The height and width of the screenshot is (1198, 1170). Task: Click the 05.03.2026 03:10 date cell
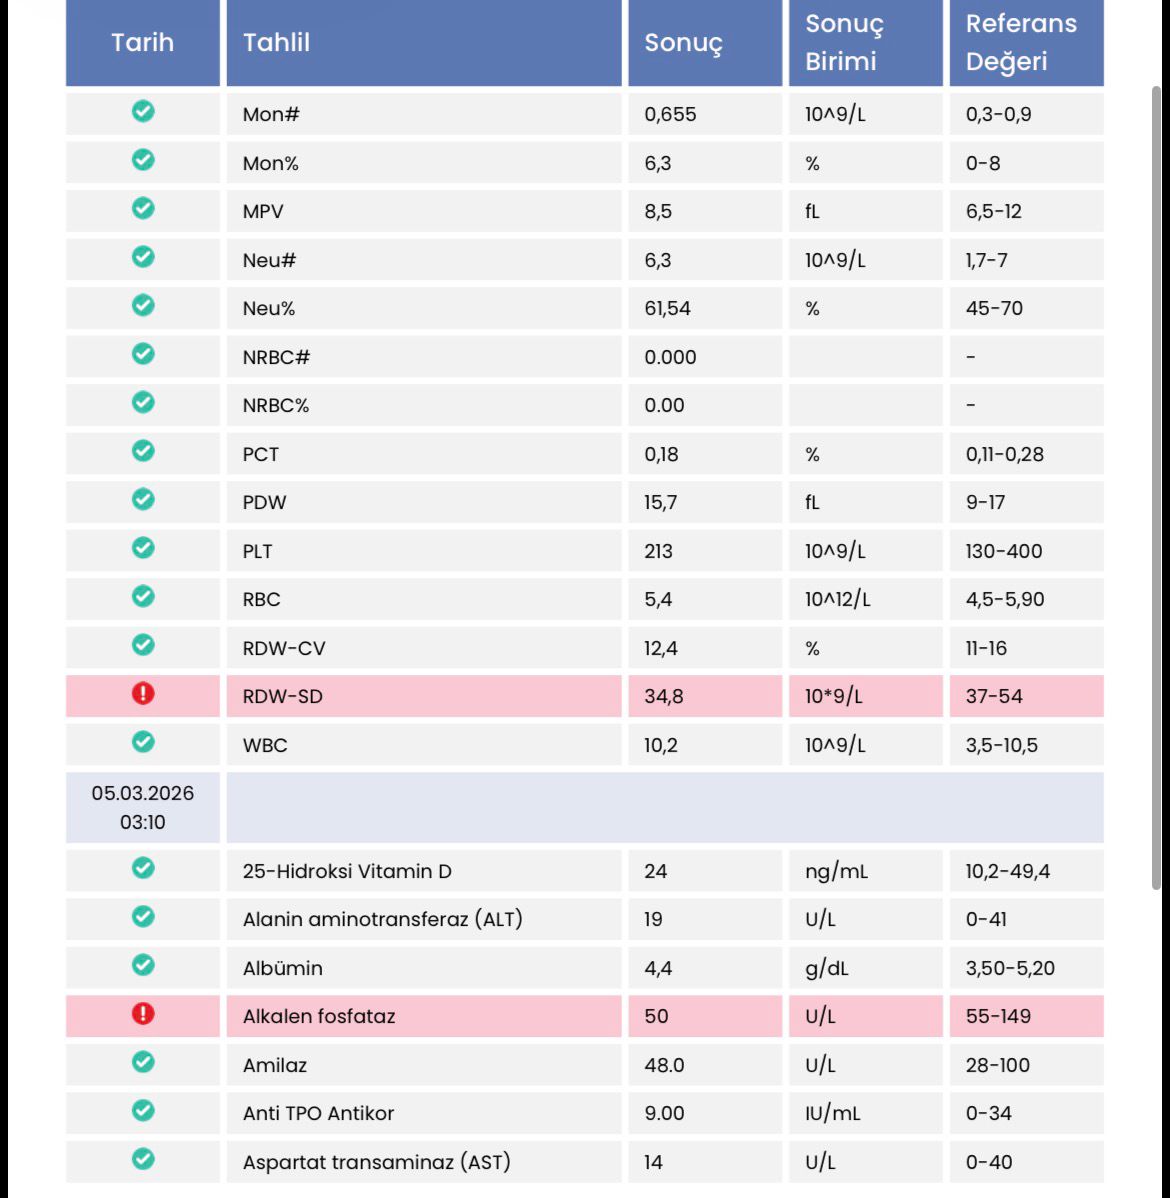143,807
